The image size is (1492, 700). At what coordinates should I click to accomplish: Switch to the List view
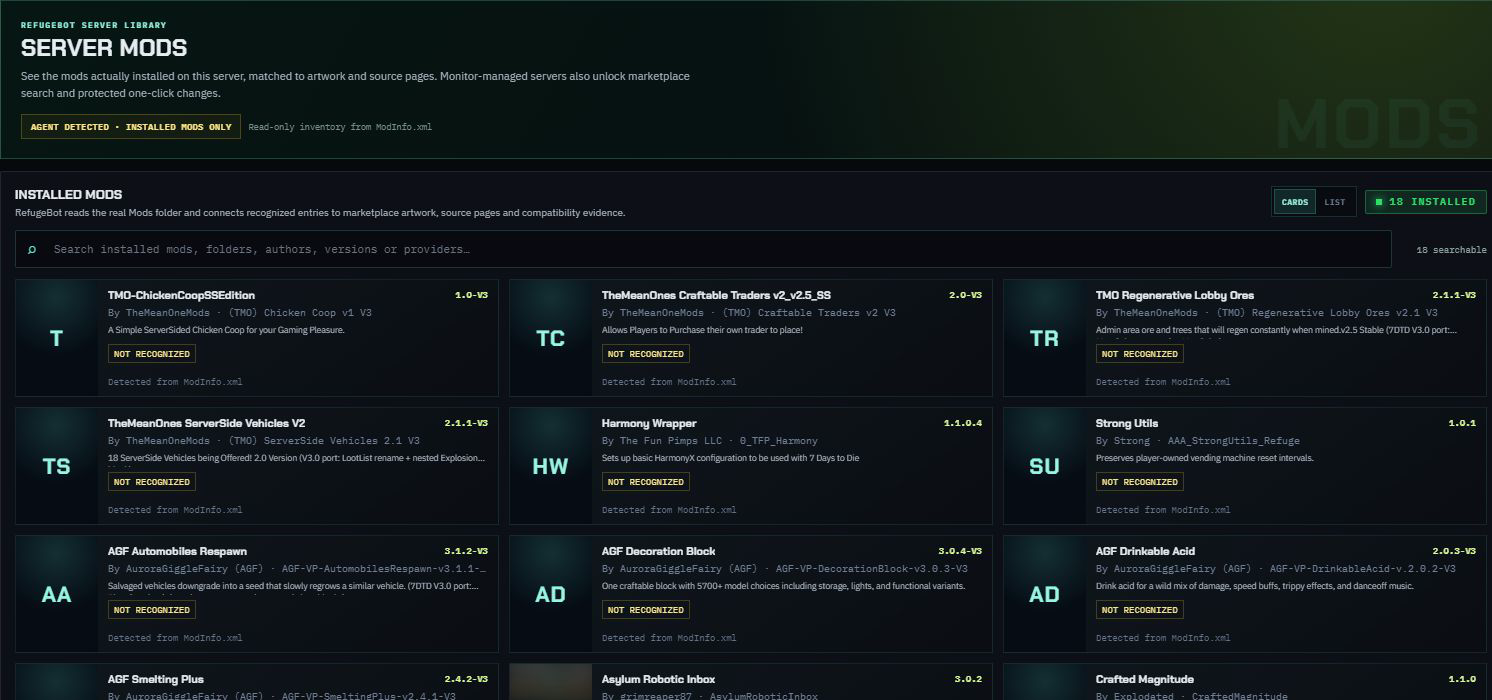(1335, 202)
